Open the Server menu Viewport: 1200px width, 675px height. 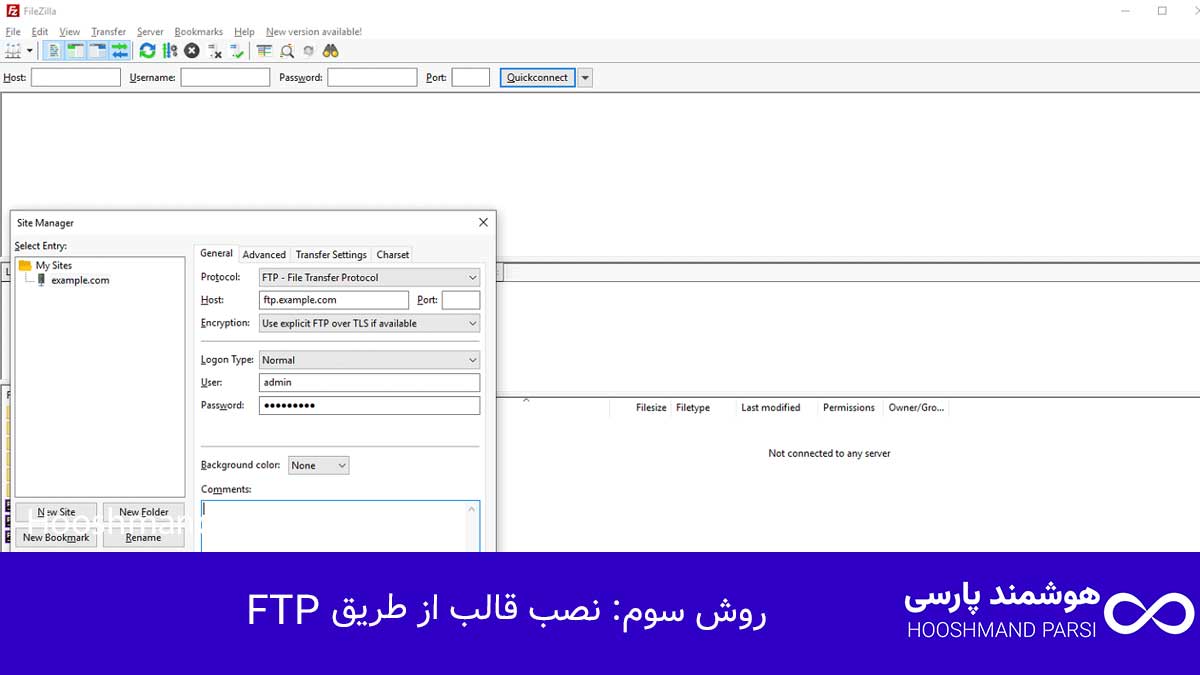tap(151, 32)
